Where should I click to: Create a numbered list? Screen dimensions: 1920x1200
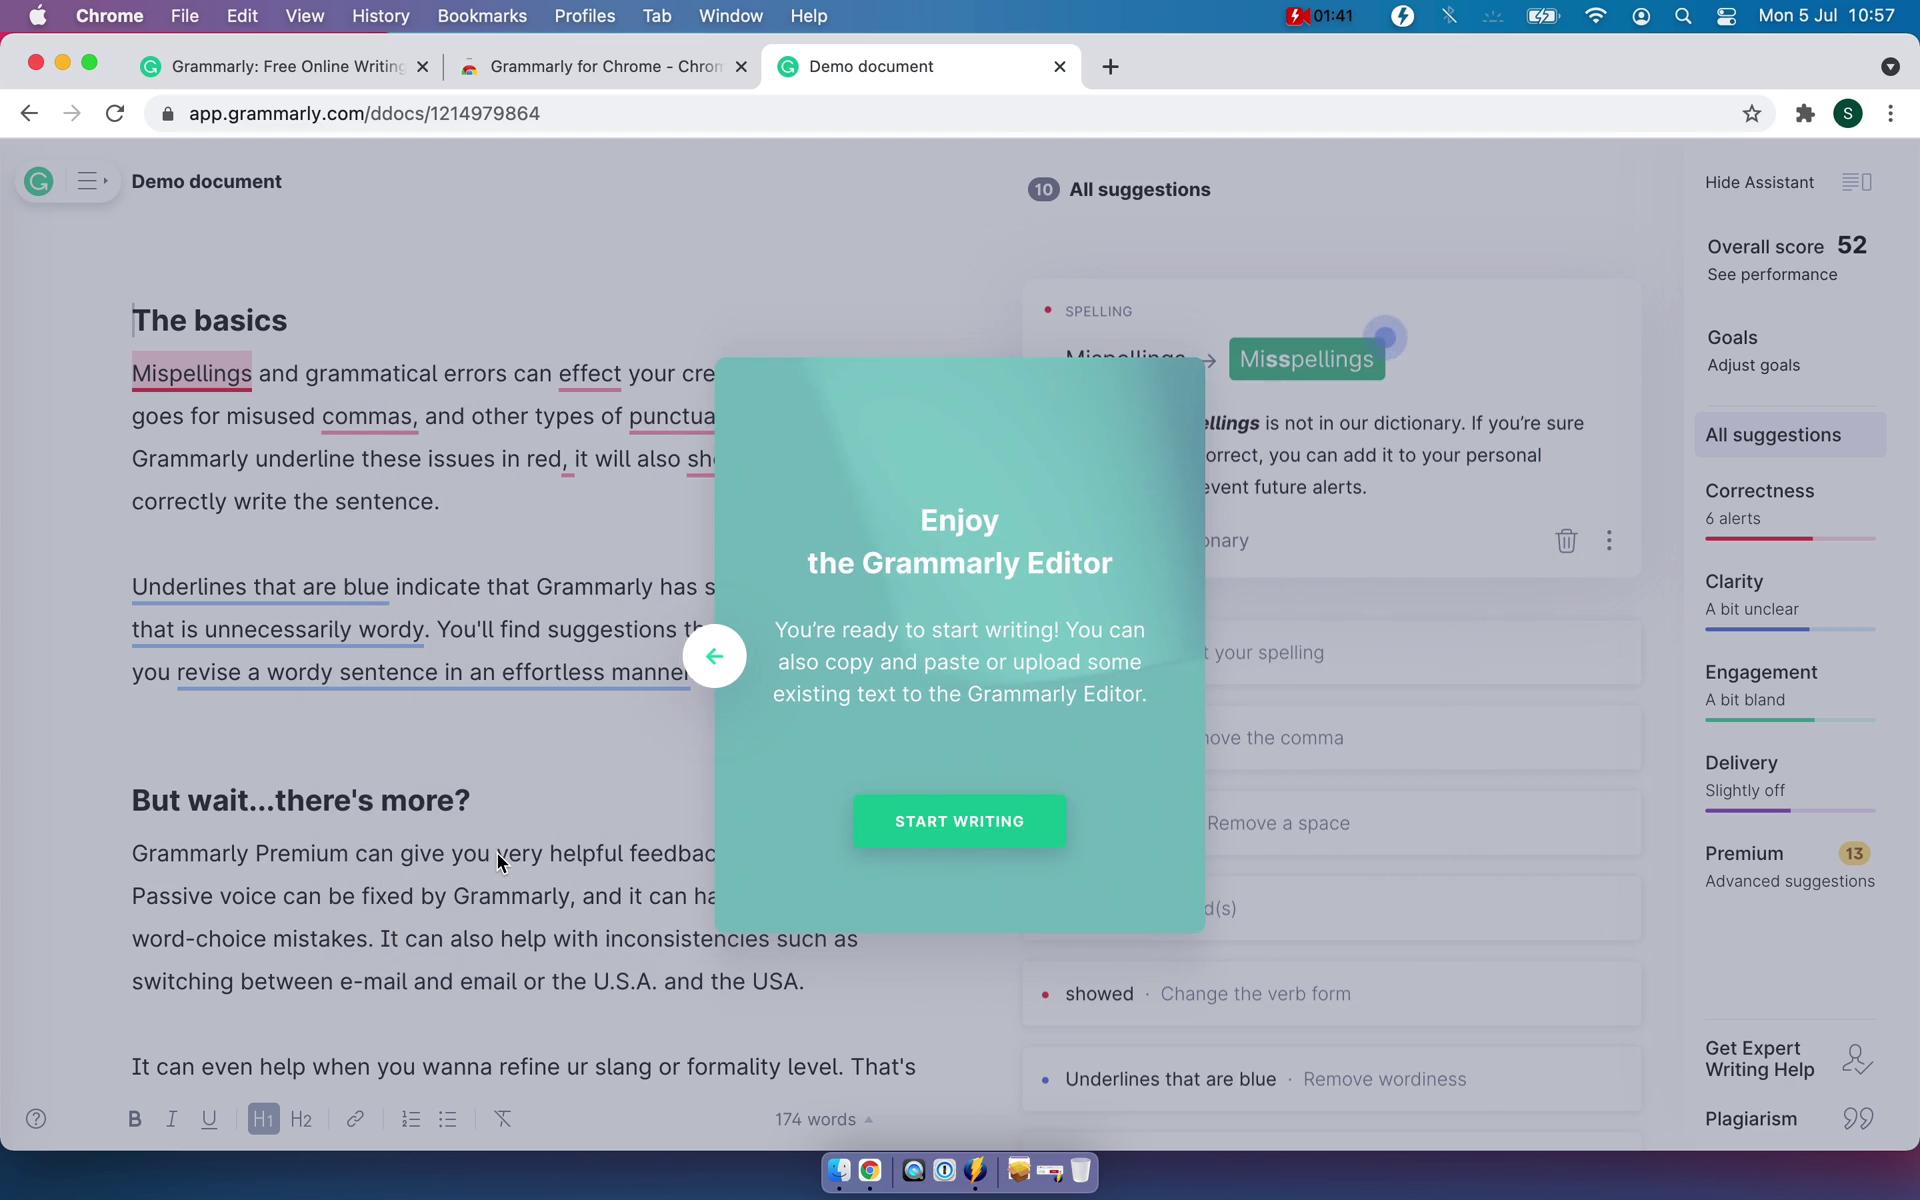pos(410,1119)
